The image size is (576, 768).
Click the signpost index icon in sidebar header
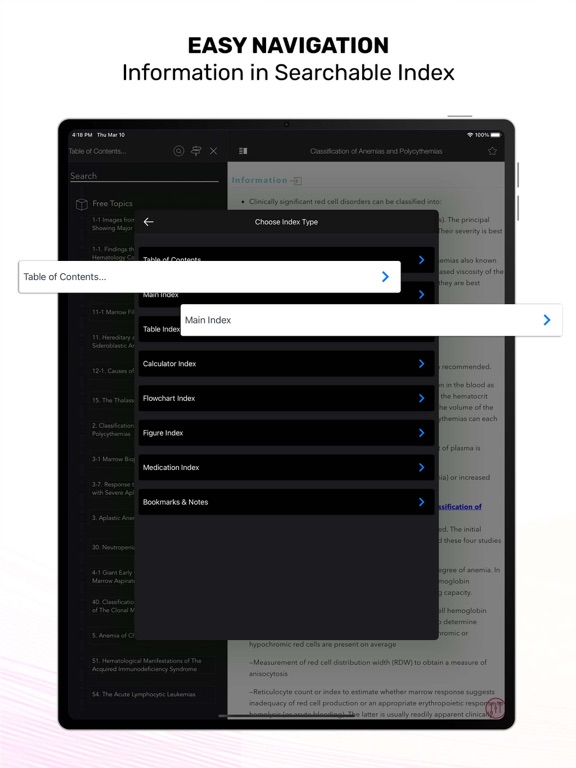coord(196,151)
